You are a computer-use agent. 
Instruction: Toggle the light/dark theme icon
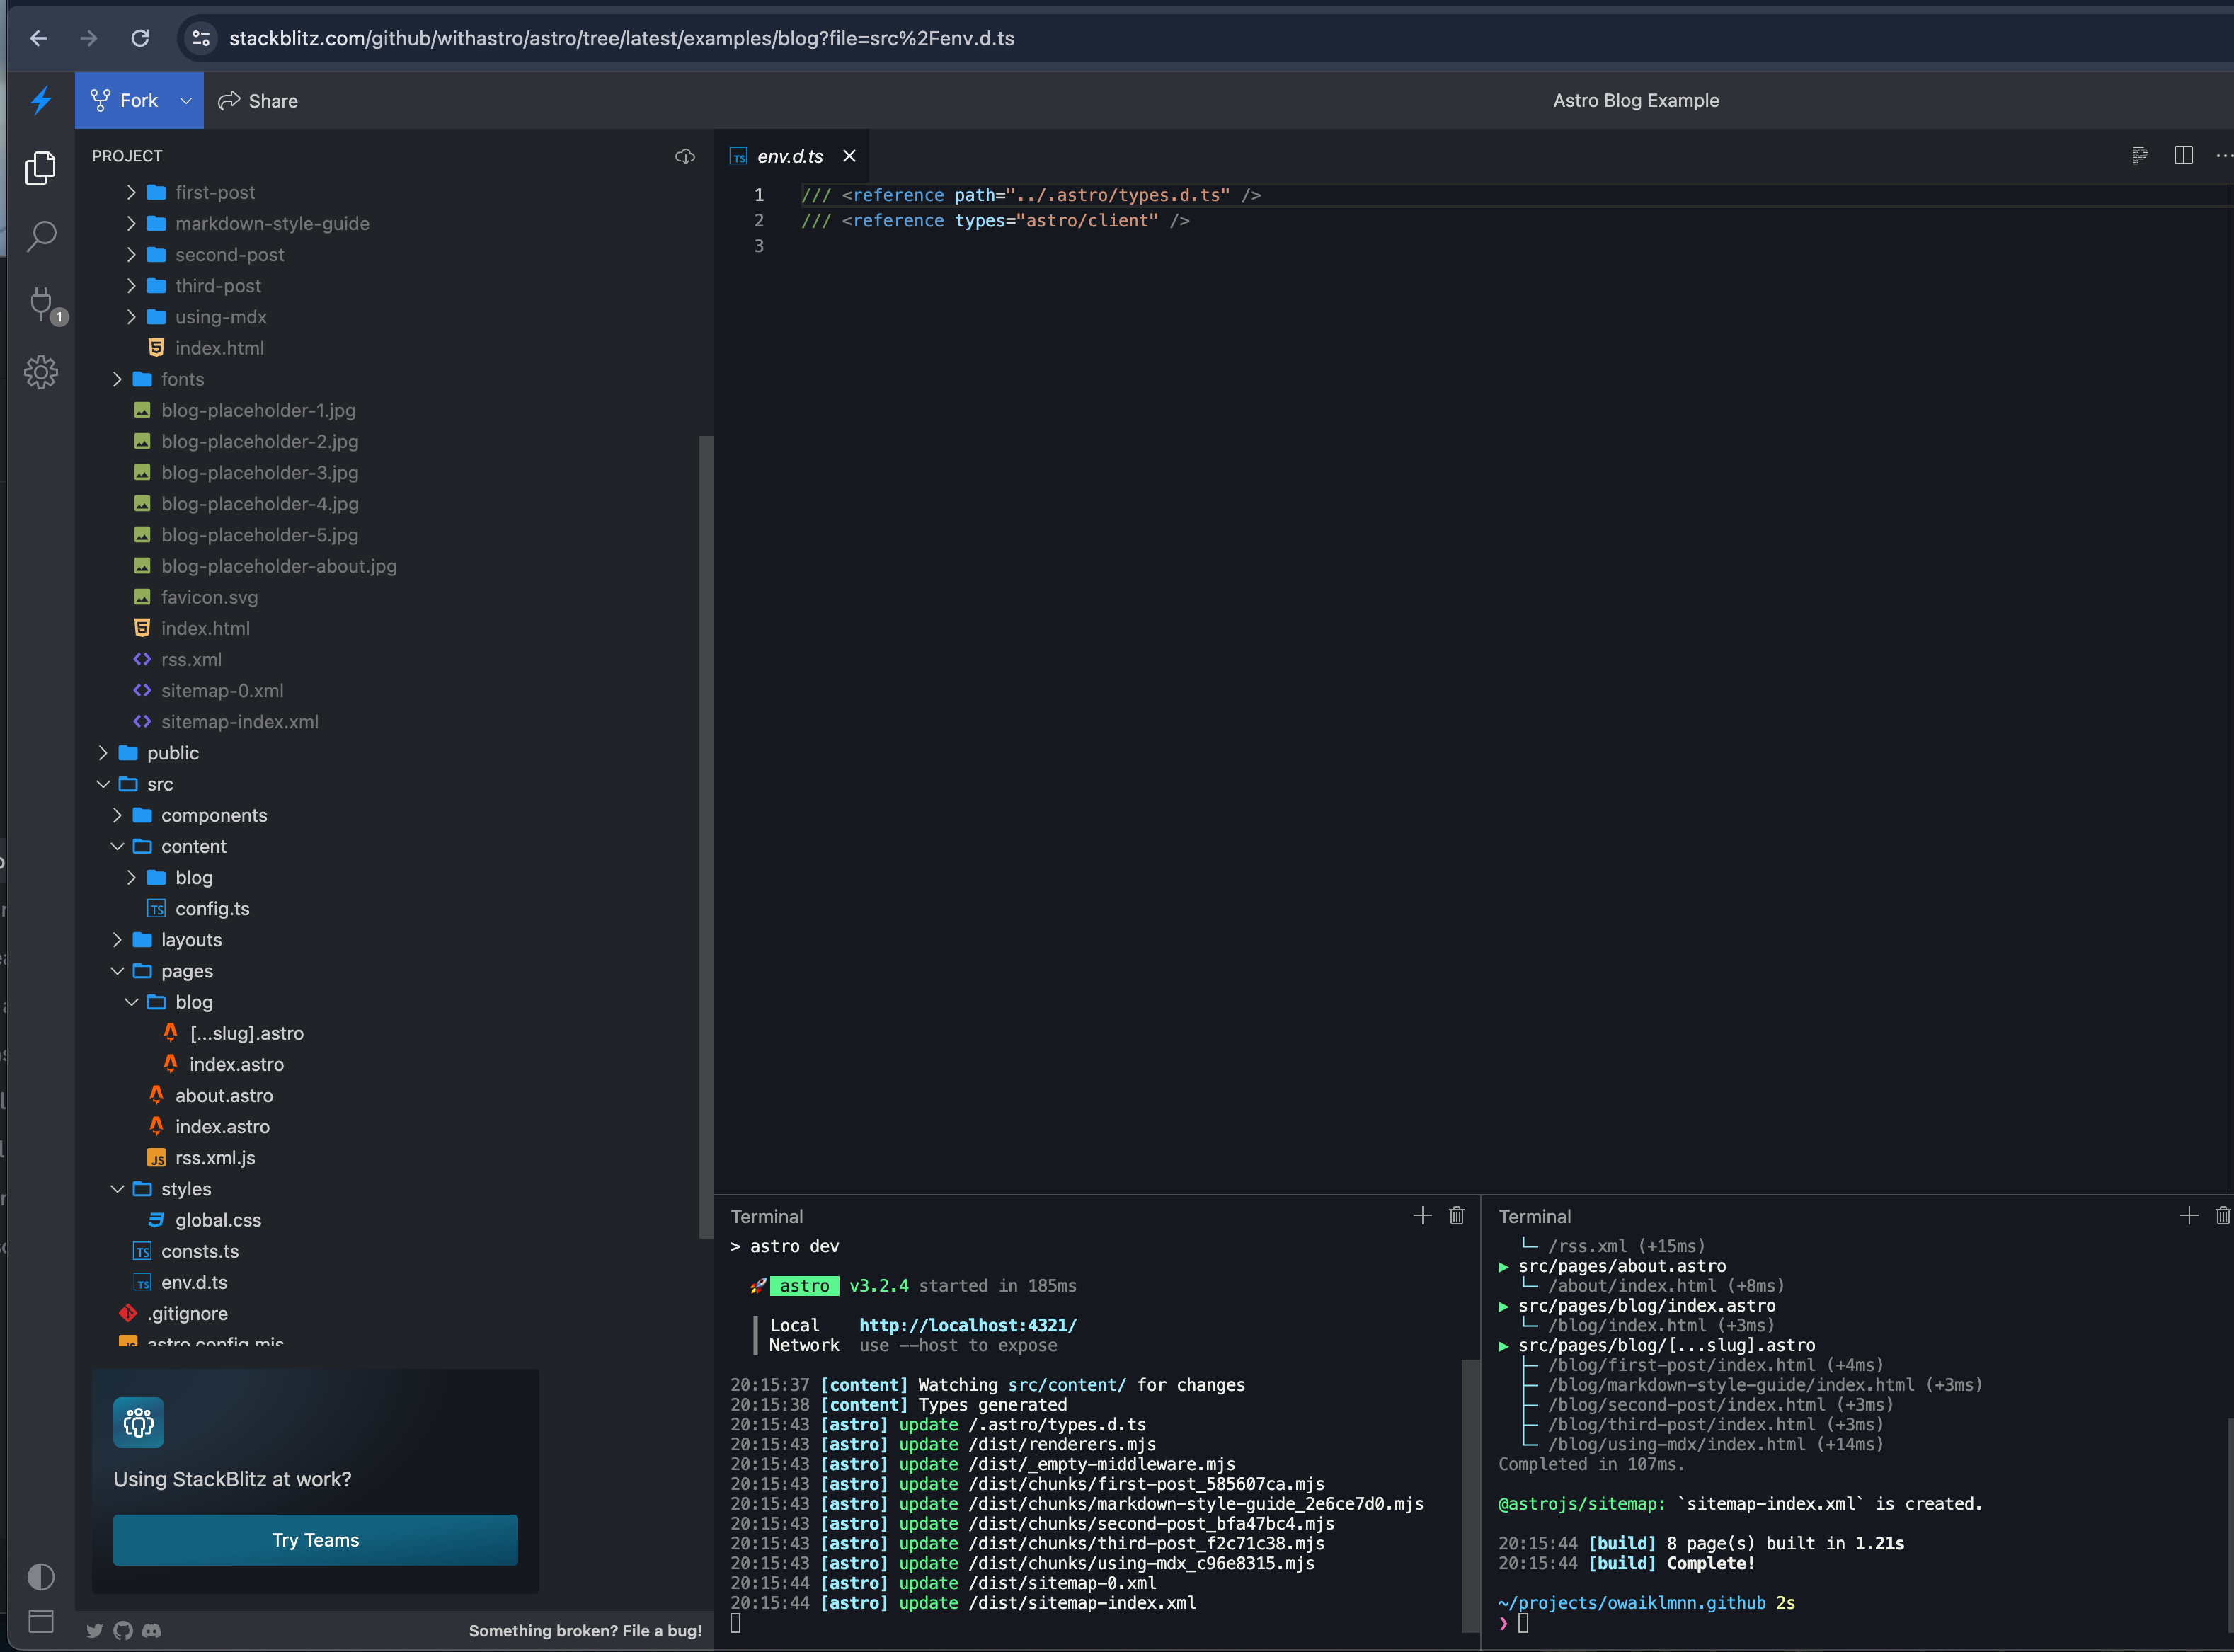tap(41, 1577)
